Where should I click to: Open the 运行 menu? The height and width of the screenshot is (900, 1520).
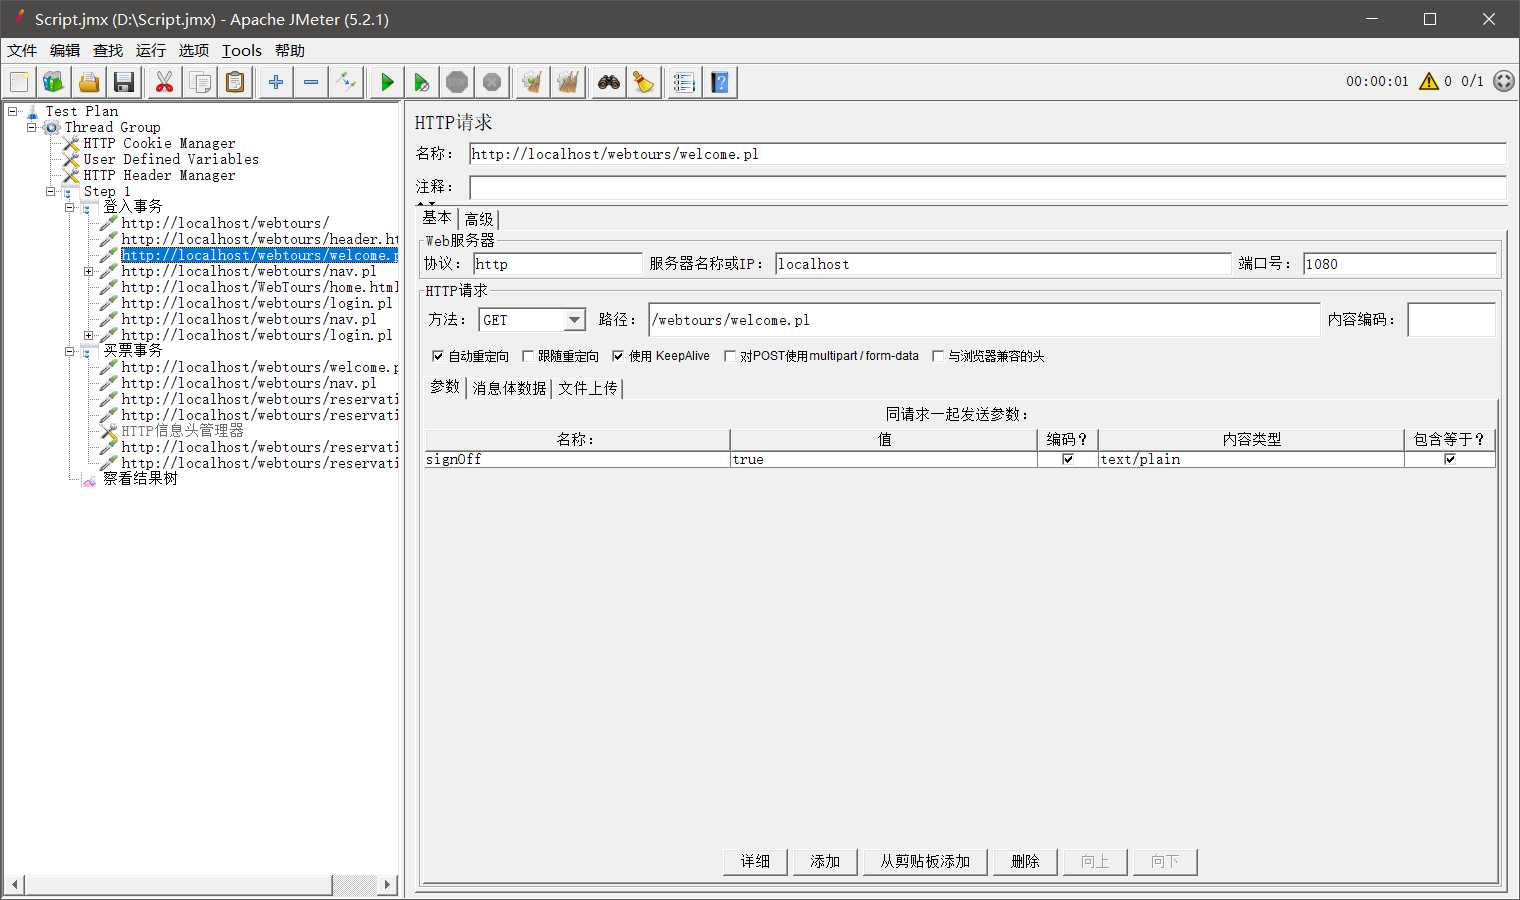pyautogui.click(x=151, y=50)
